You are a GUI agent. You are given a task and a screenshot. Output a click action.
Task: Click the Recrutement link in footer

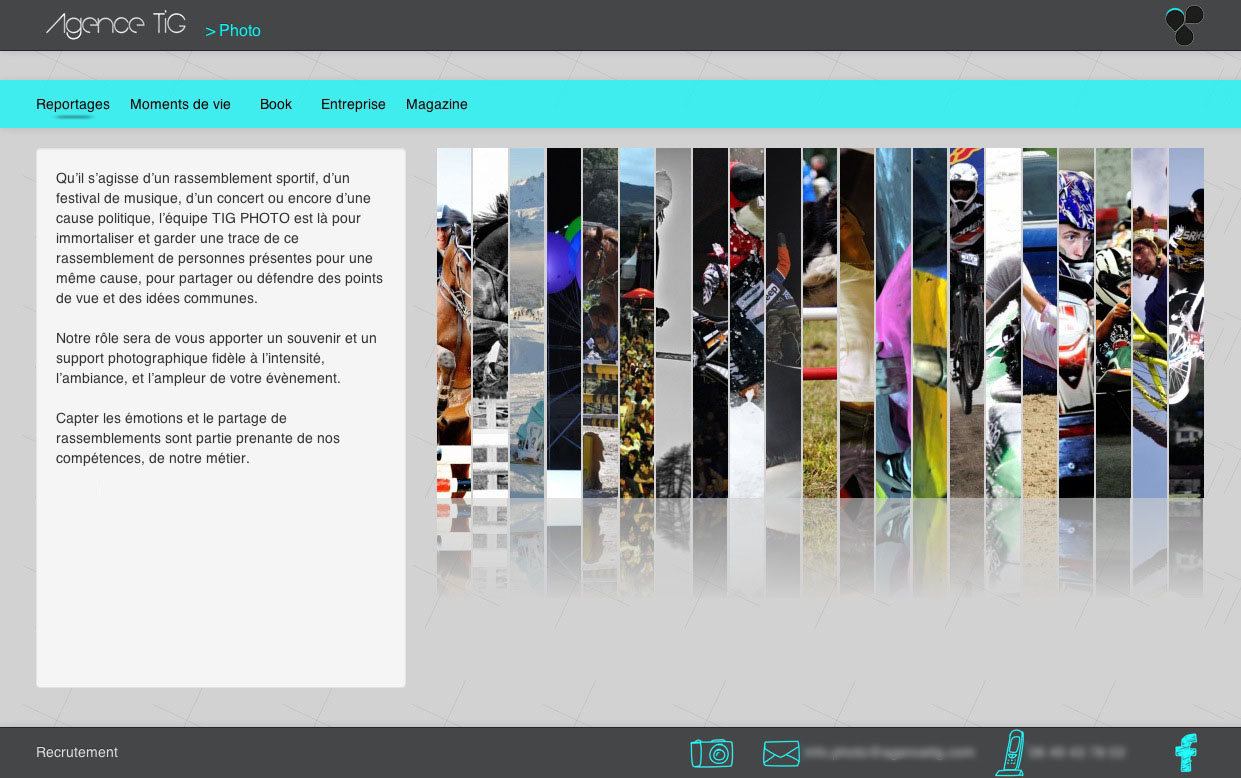(x=77, y=752)
